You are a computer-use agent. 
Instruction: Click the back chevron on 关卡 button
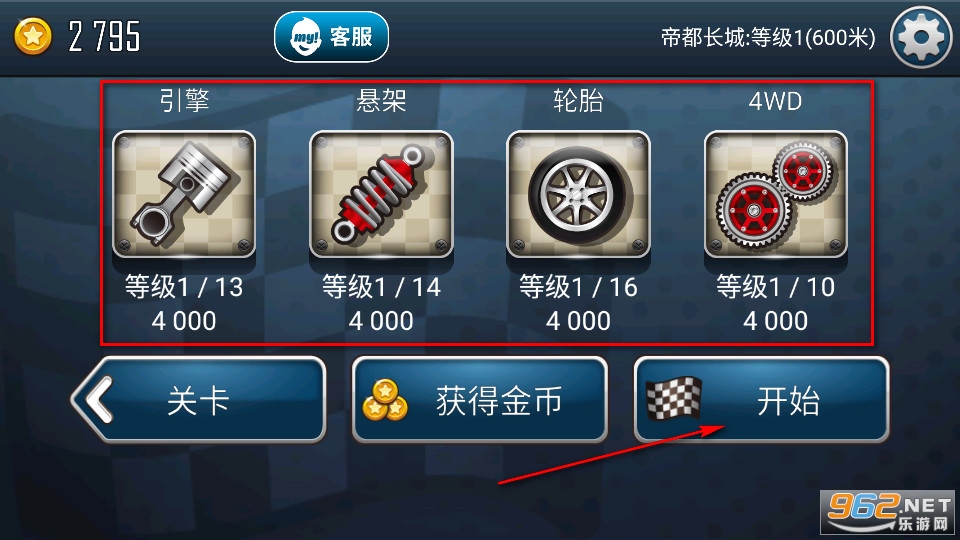click(x=99, y=400)
